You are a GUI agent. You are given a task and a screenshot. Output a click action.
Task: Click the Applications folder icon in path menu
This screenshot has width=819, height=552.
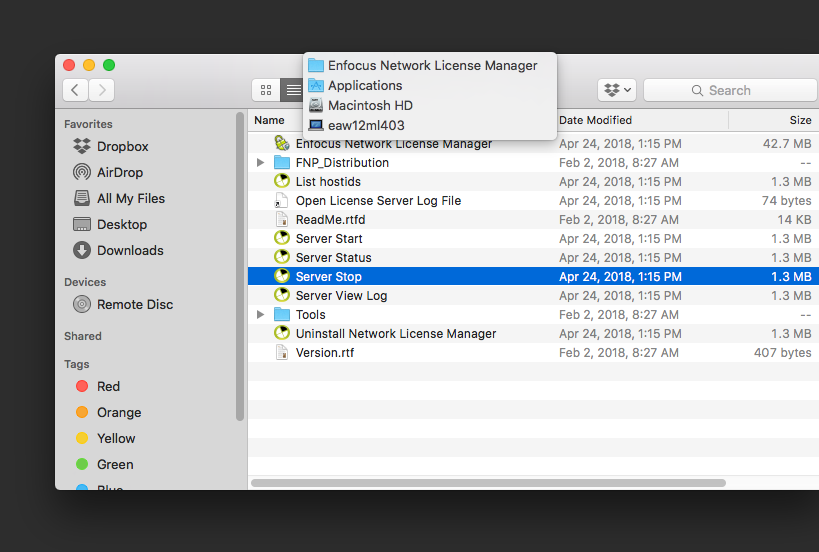pos(315,86)
